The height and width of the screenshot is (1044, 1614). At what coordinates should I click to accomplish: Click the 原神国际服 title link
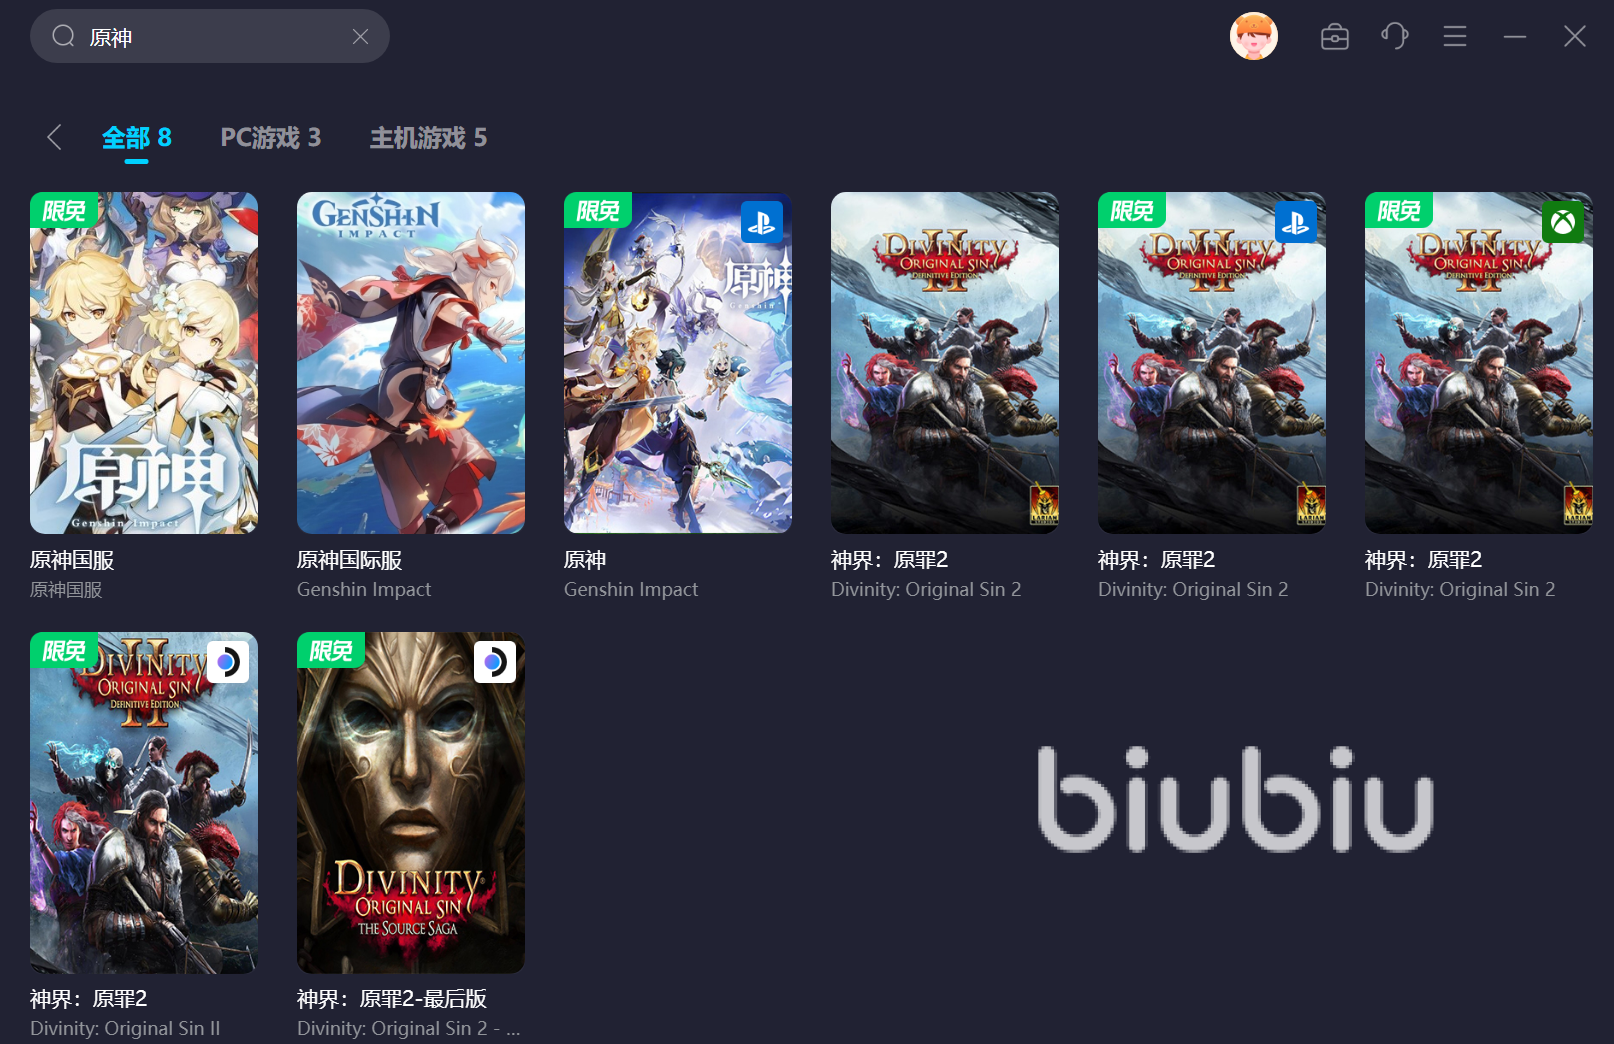(350, 560)
